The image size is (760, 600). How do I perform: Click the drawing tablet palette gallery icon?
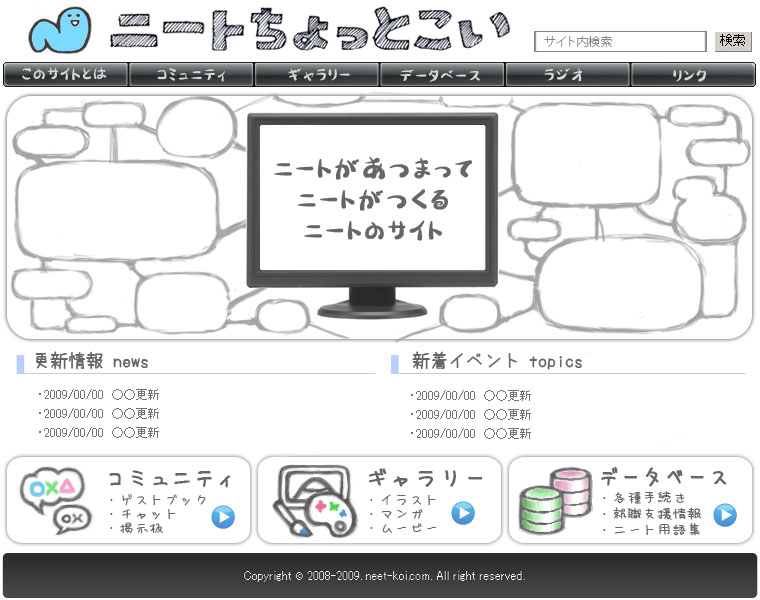tap(315, 501)
